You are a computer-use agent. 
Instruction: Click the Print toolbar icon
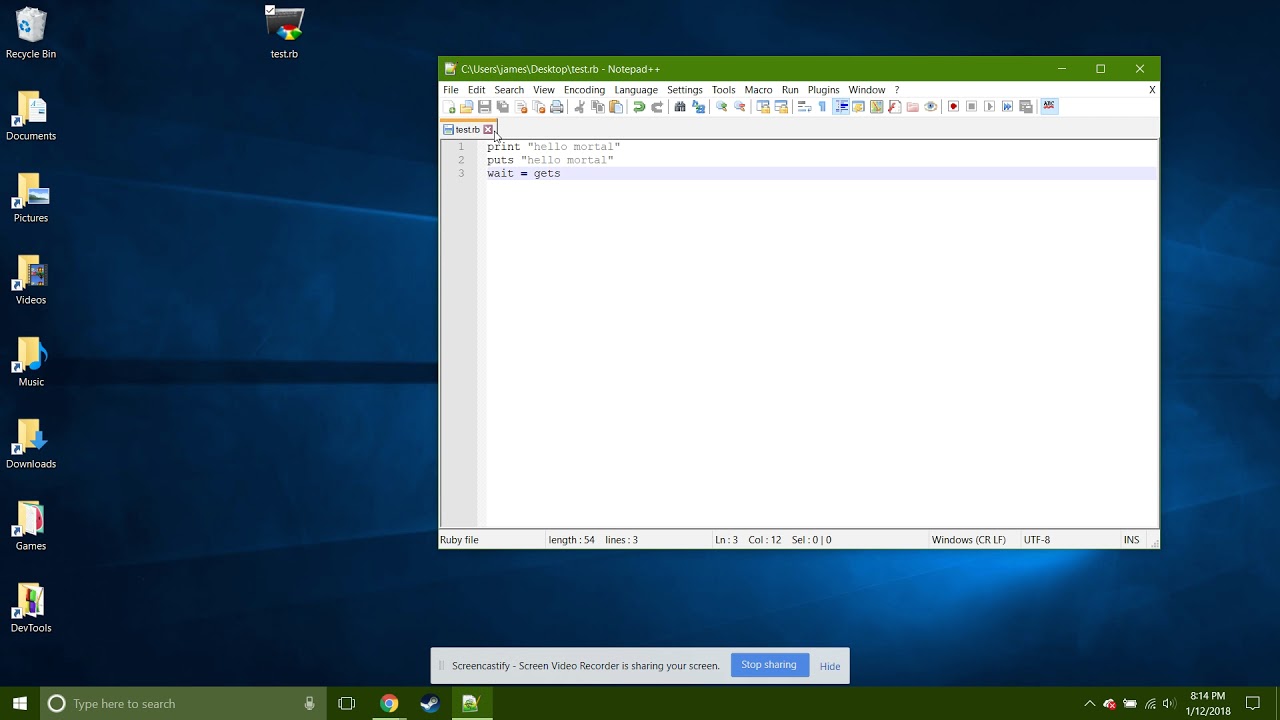[x=557, y=107]
